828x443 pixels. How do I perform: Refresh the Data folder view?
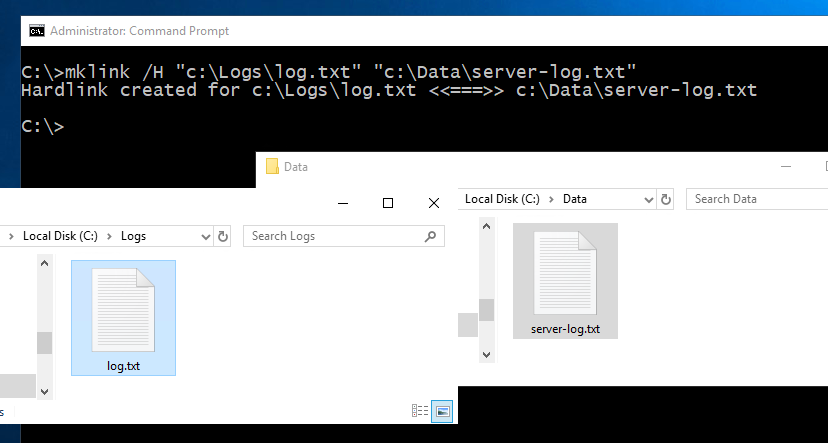click(x=666, y=199)
